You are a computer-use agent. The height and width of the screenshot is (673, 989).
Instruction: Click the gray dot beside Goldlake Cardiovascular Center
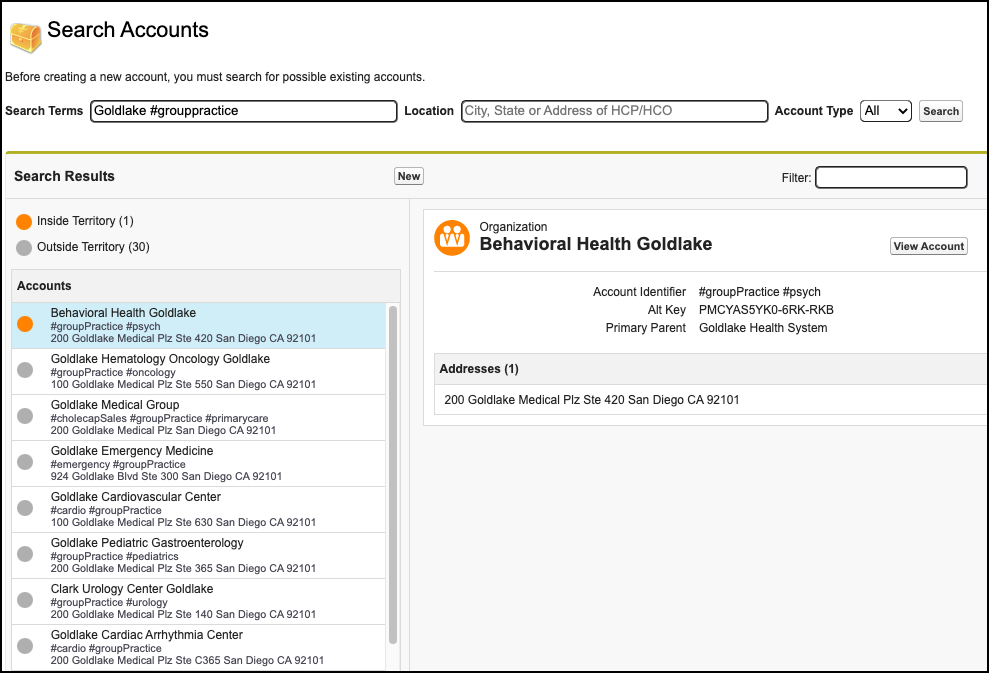(25, 509)
